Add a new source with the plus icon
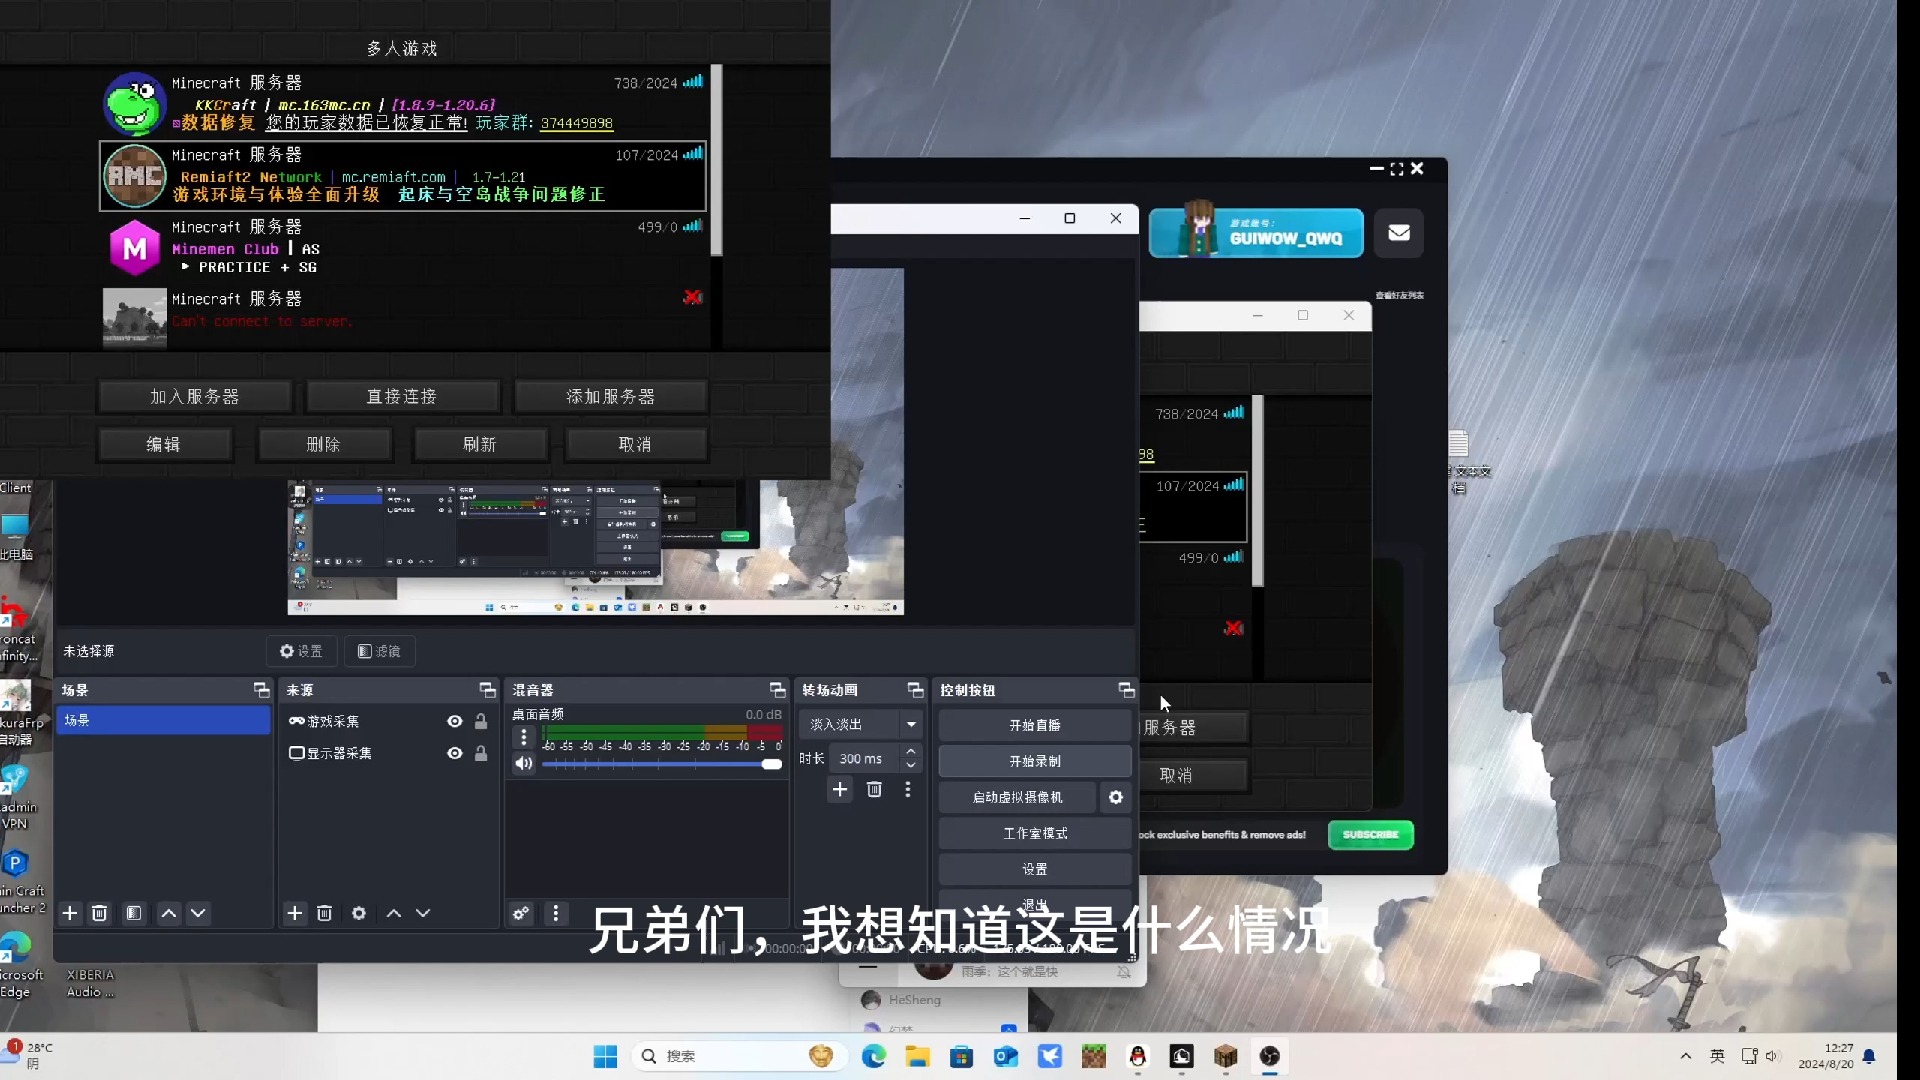The image size is (1920, 1080). (294, 913)
